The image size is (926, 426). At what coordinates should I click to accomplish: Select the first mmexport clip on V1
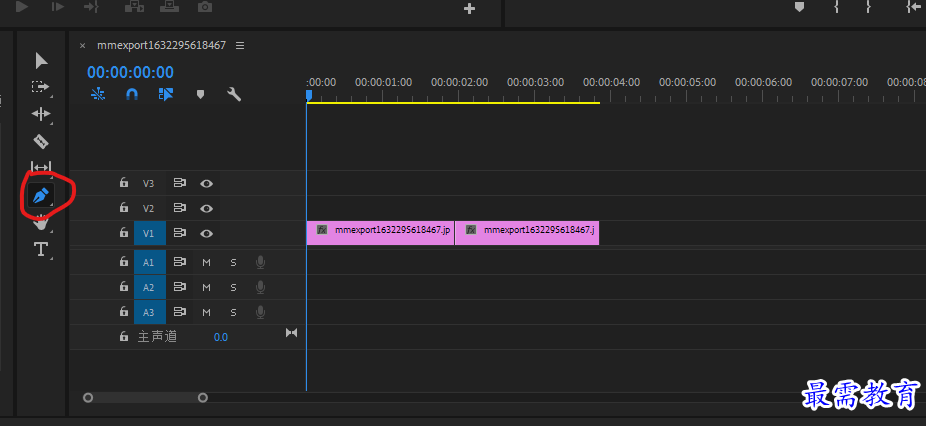click(380, 233)
